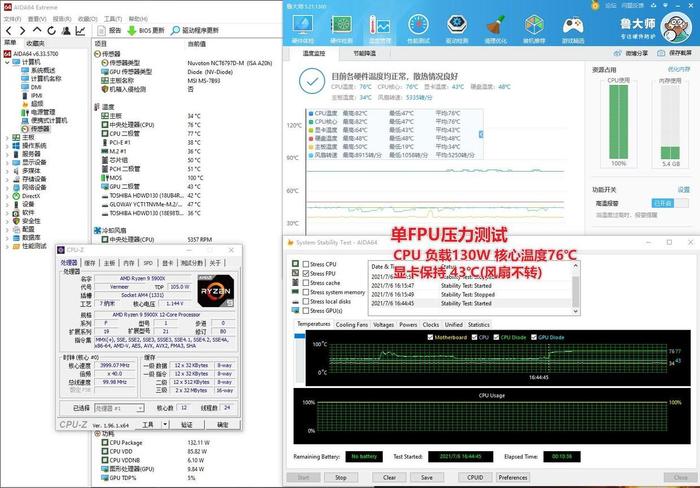The image size is (700, 488).
Task: Open AIDA64 文件(F) menu
Action: (12, 19)
